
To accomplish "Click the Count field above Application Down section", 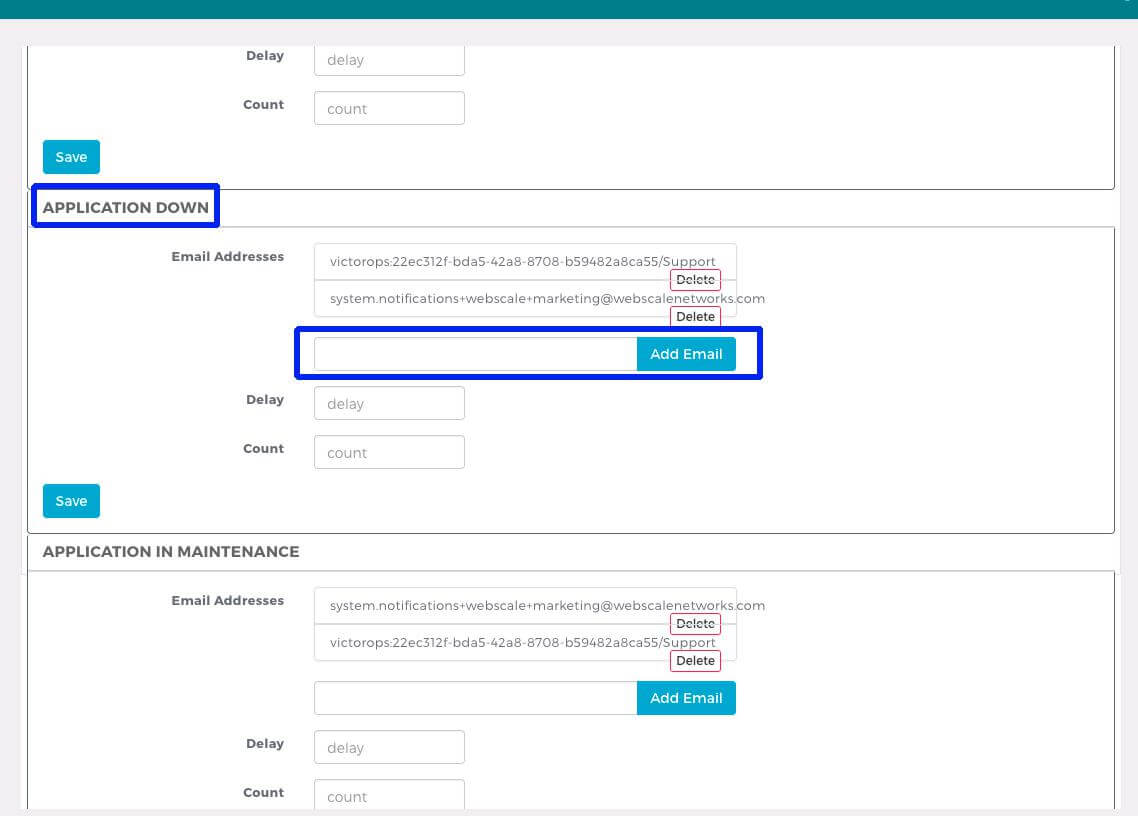I will click(389, 109).
